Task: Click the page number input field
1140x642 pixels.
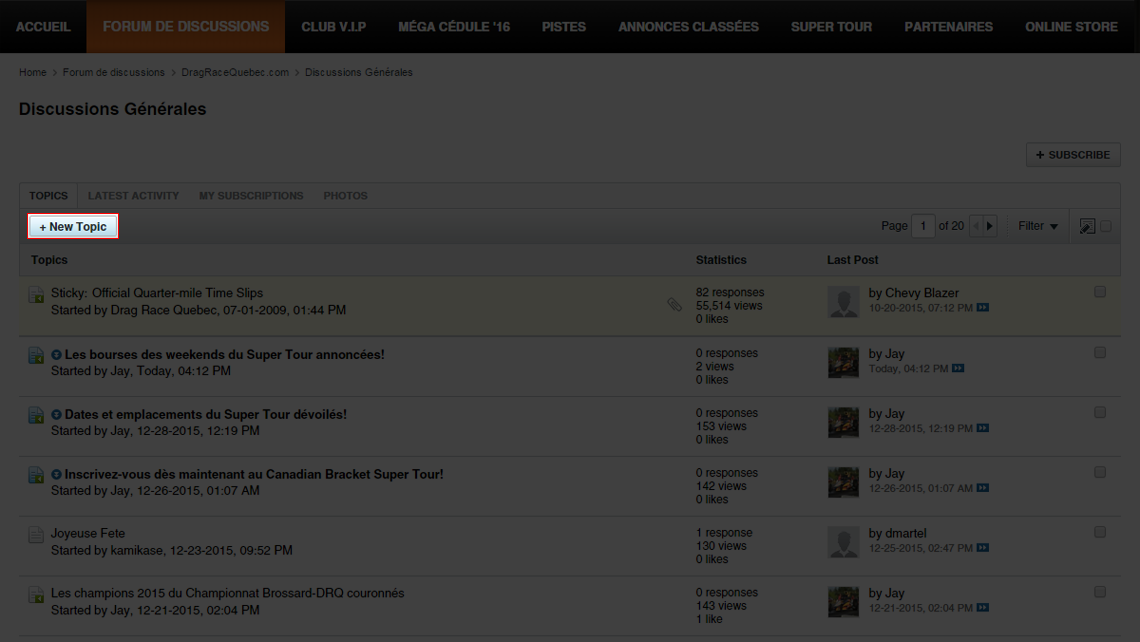Action: [923, 226]
